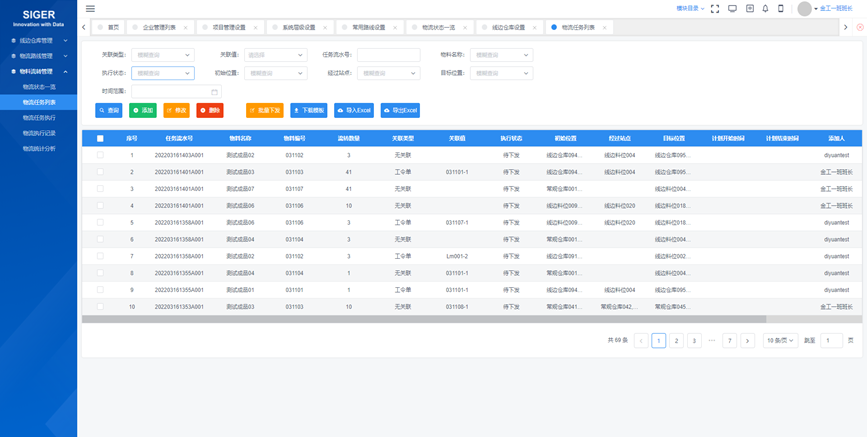Click the 跳至 page number input
The width and height of the screenshot is (867, 437).
832,341
